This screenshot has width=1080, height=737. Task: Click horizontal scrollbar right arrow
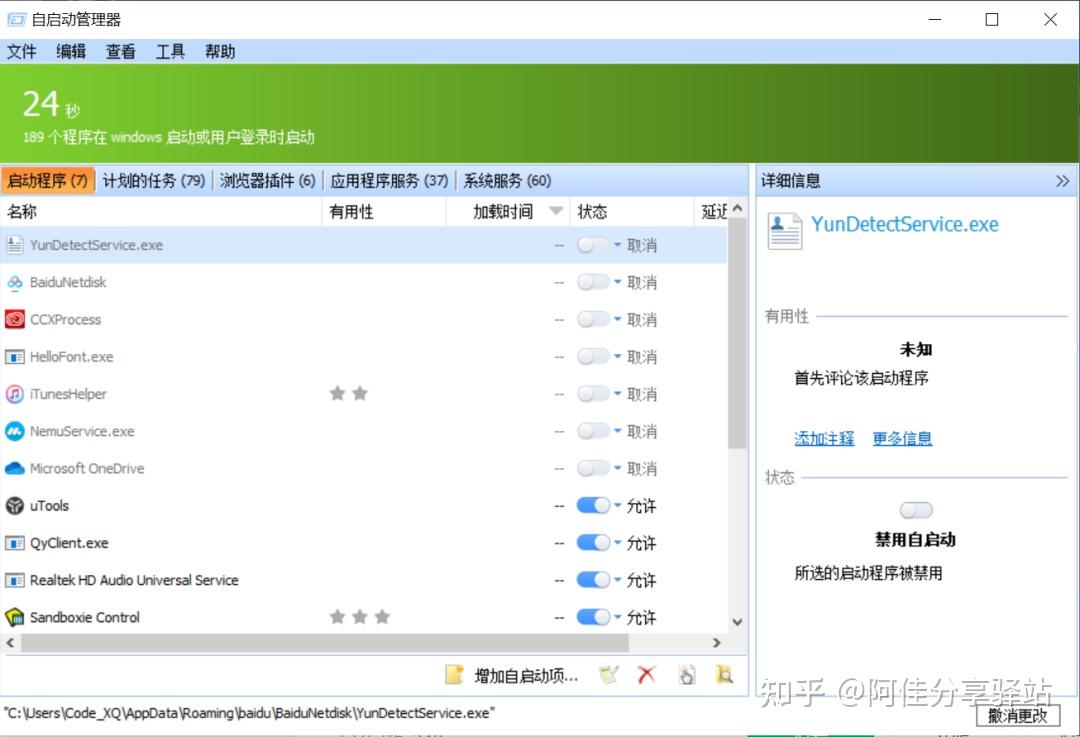pos(716,643)
